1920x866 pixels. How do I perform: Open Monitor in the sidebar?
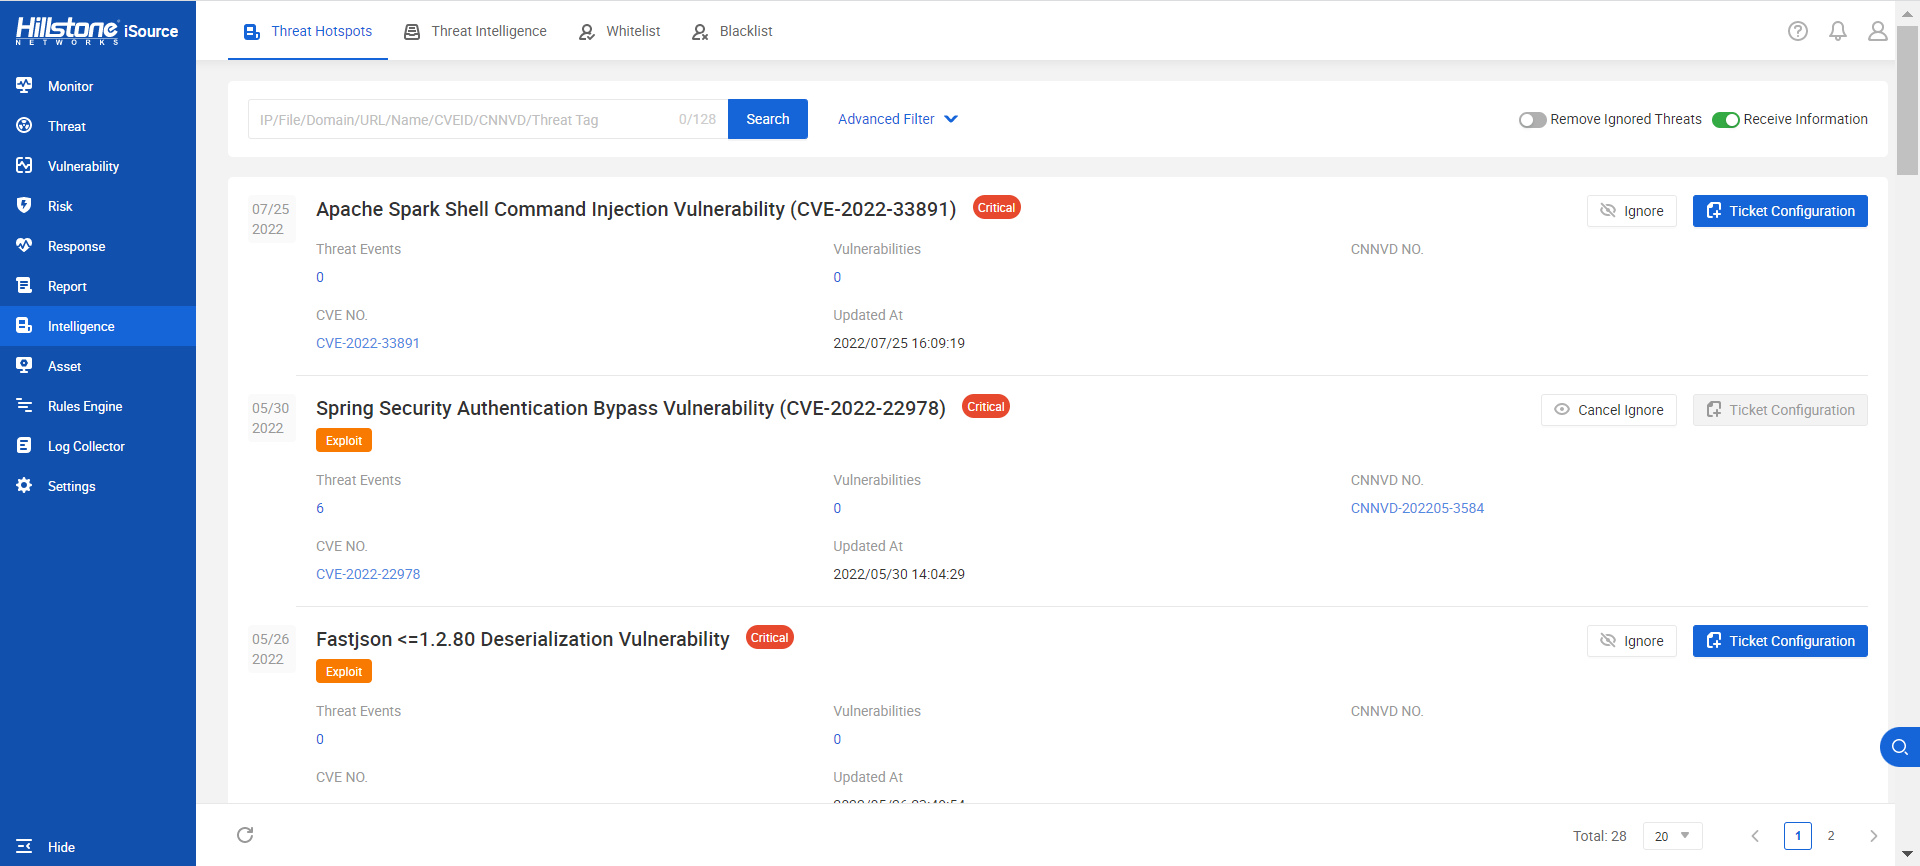click(98, 86)
